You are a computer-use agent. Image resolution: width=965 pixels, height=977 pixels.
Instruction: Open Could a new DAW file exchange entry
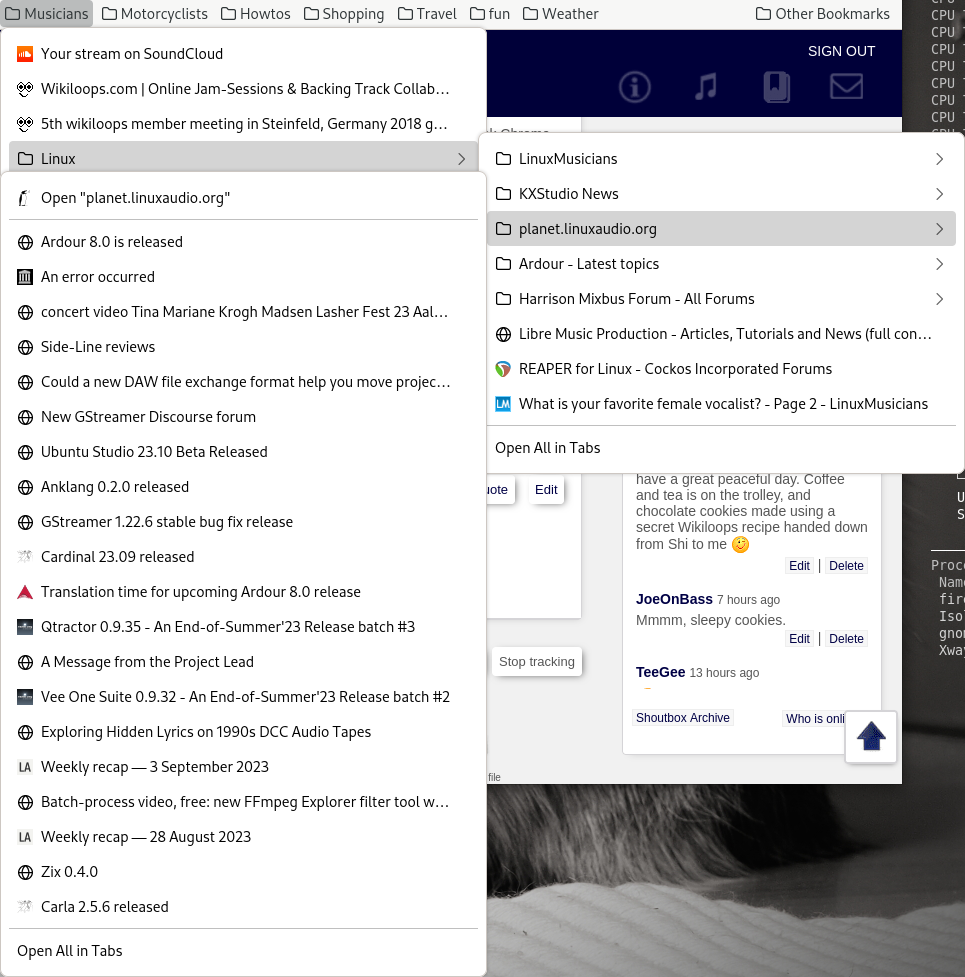(244, 382)
